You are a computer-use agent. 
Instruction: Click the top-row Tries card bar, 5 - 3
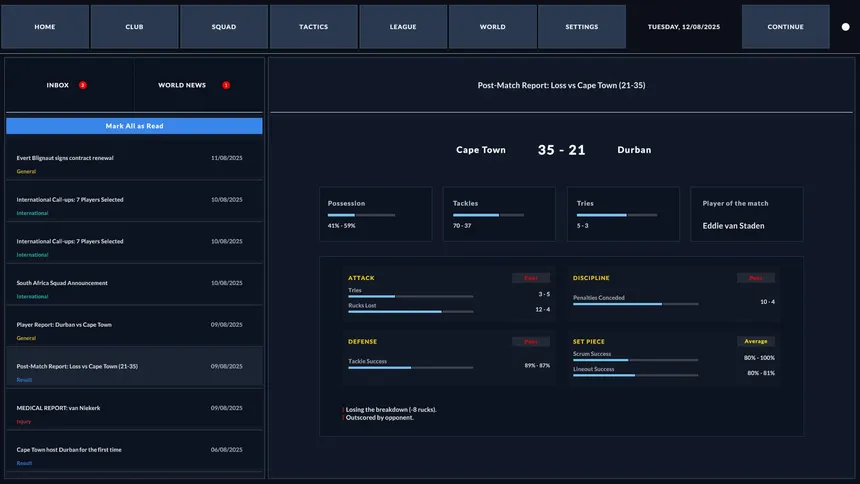point(617,215)
